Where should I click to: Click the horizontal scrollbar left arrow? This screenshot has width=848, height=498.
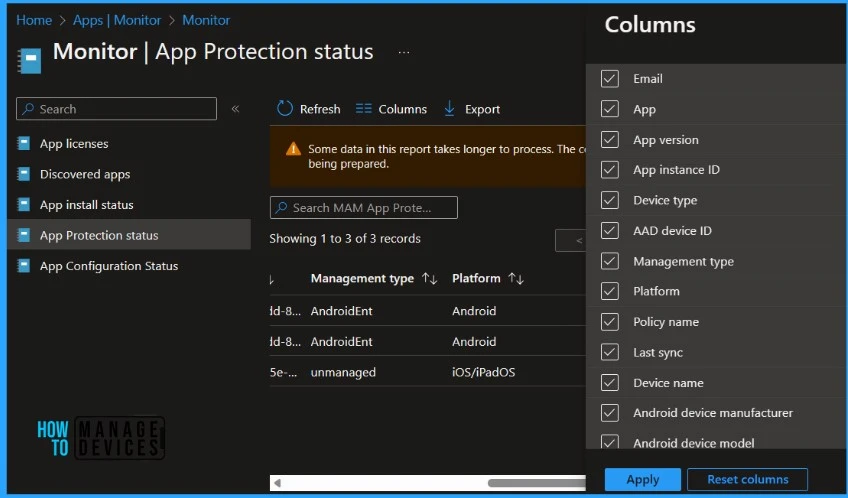(277, 483)
